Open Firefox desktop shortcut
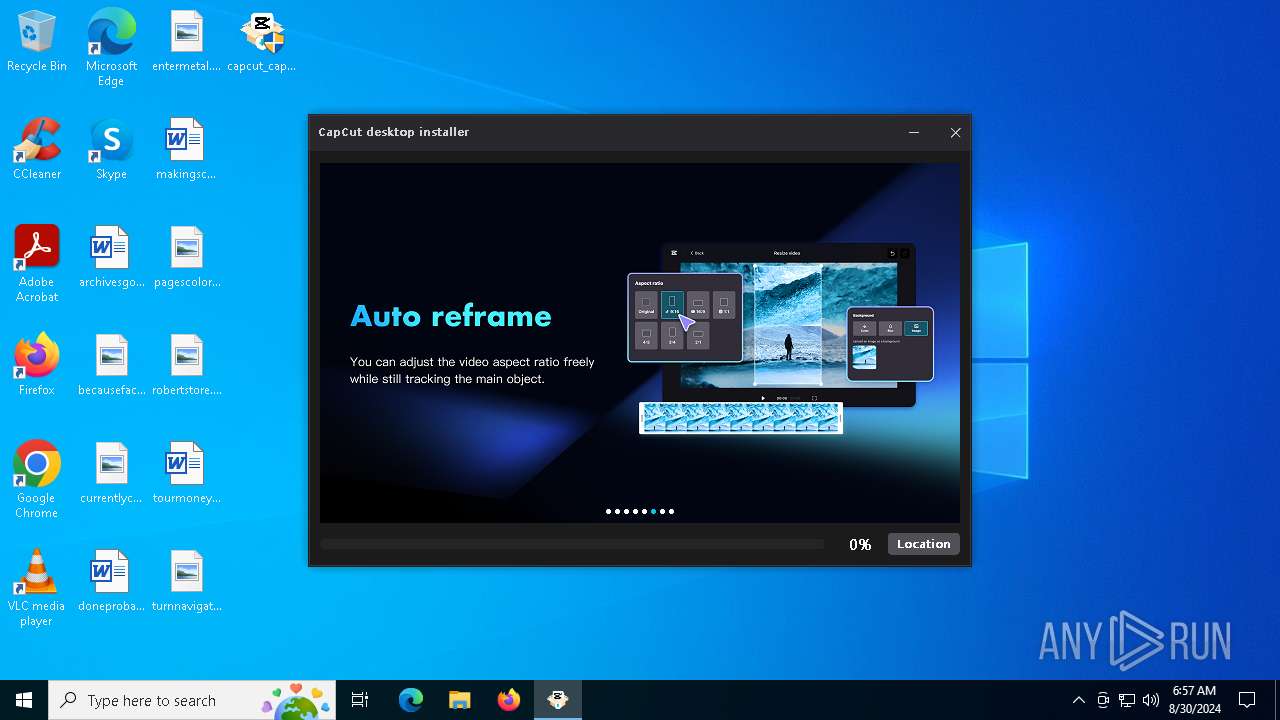 click(x=37, y=365)
